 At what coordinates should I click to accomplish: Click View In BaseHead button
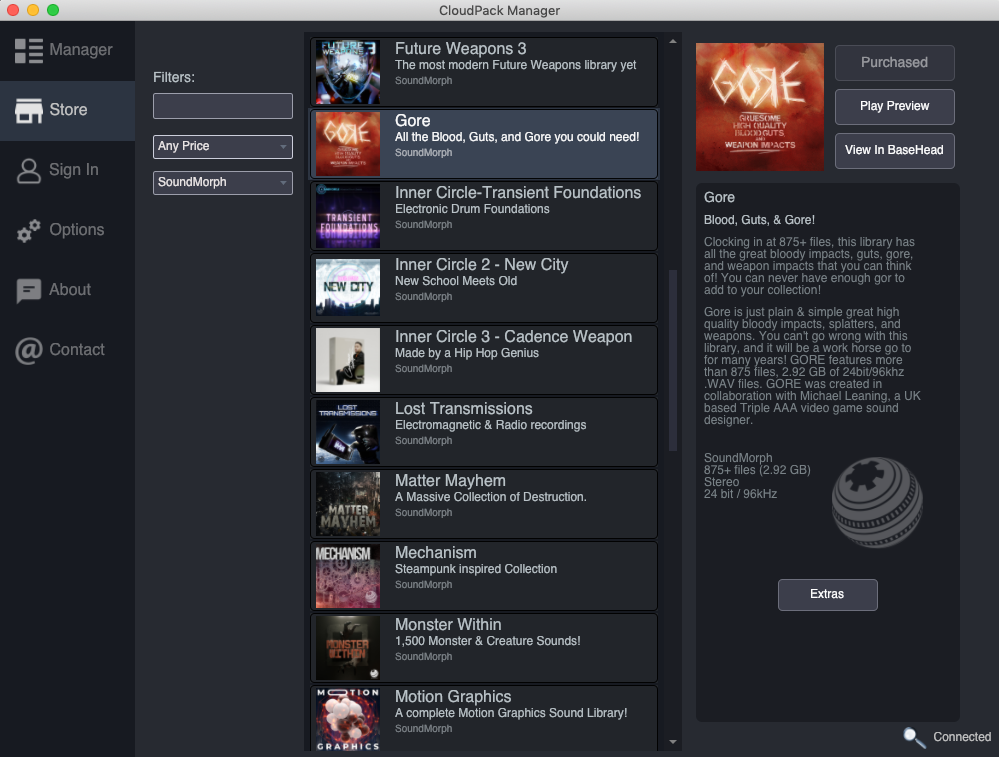point(895,150)
